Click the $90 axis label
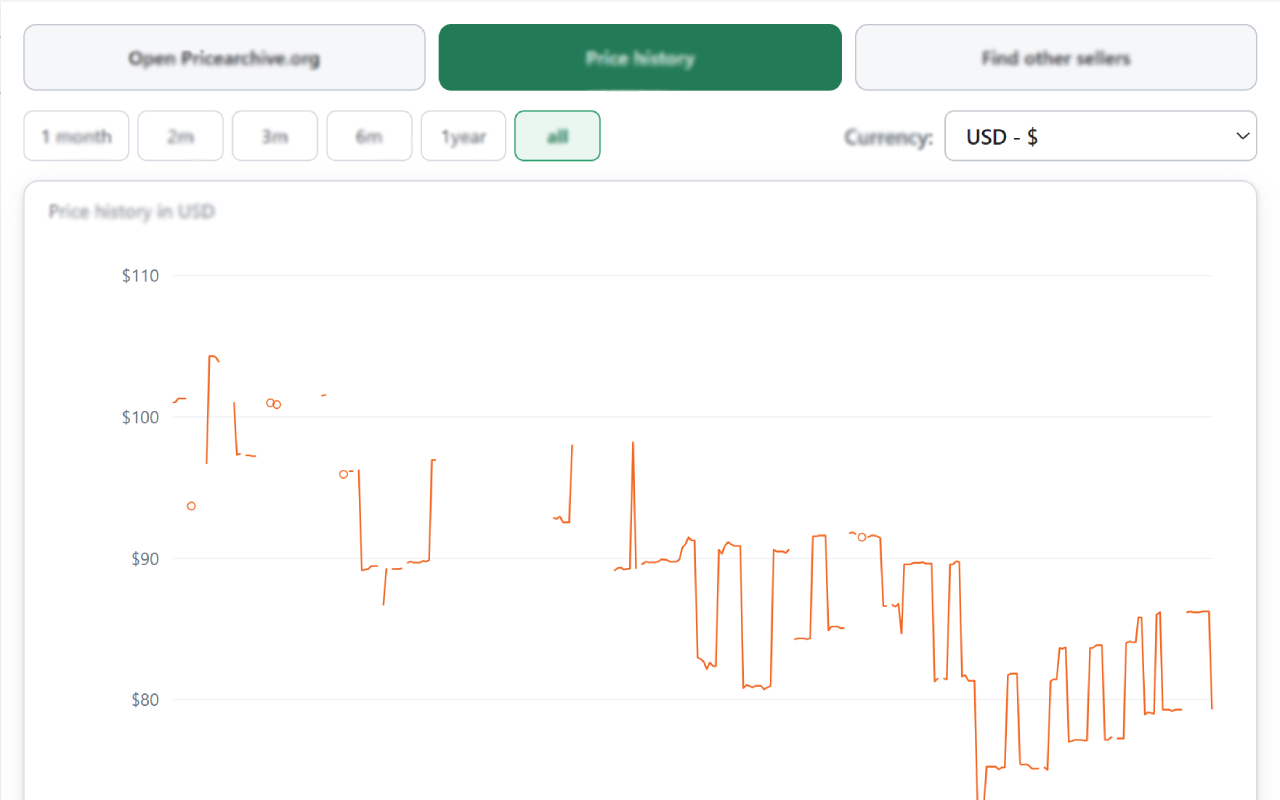 [145, 558]
